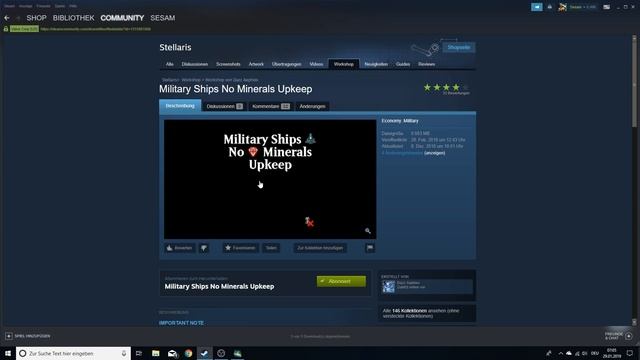This screenshot has height=360, width=640.
Task: Open the Kommentare tab
Action: [271, 106]
